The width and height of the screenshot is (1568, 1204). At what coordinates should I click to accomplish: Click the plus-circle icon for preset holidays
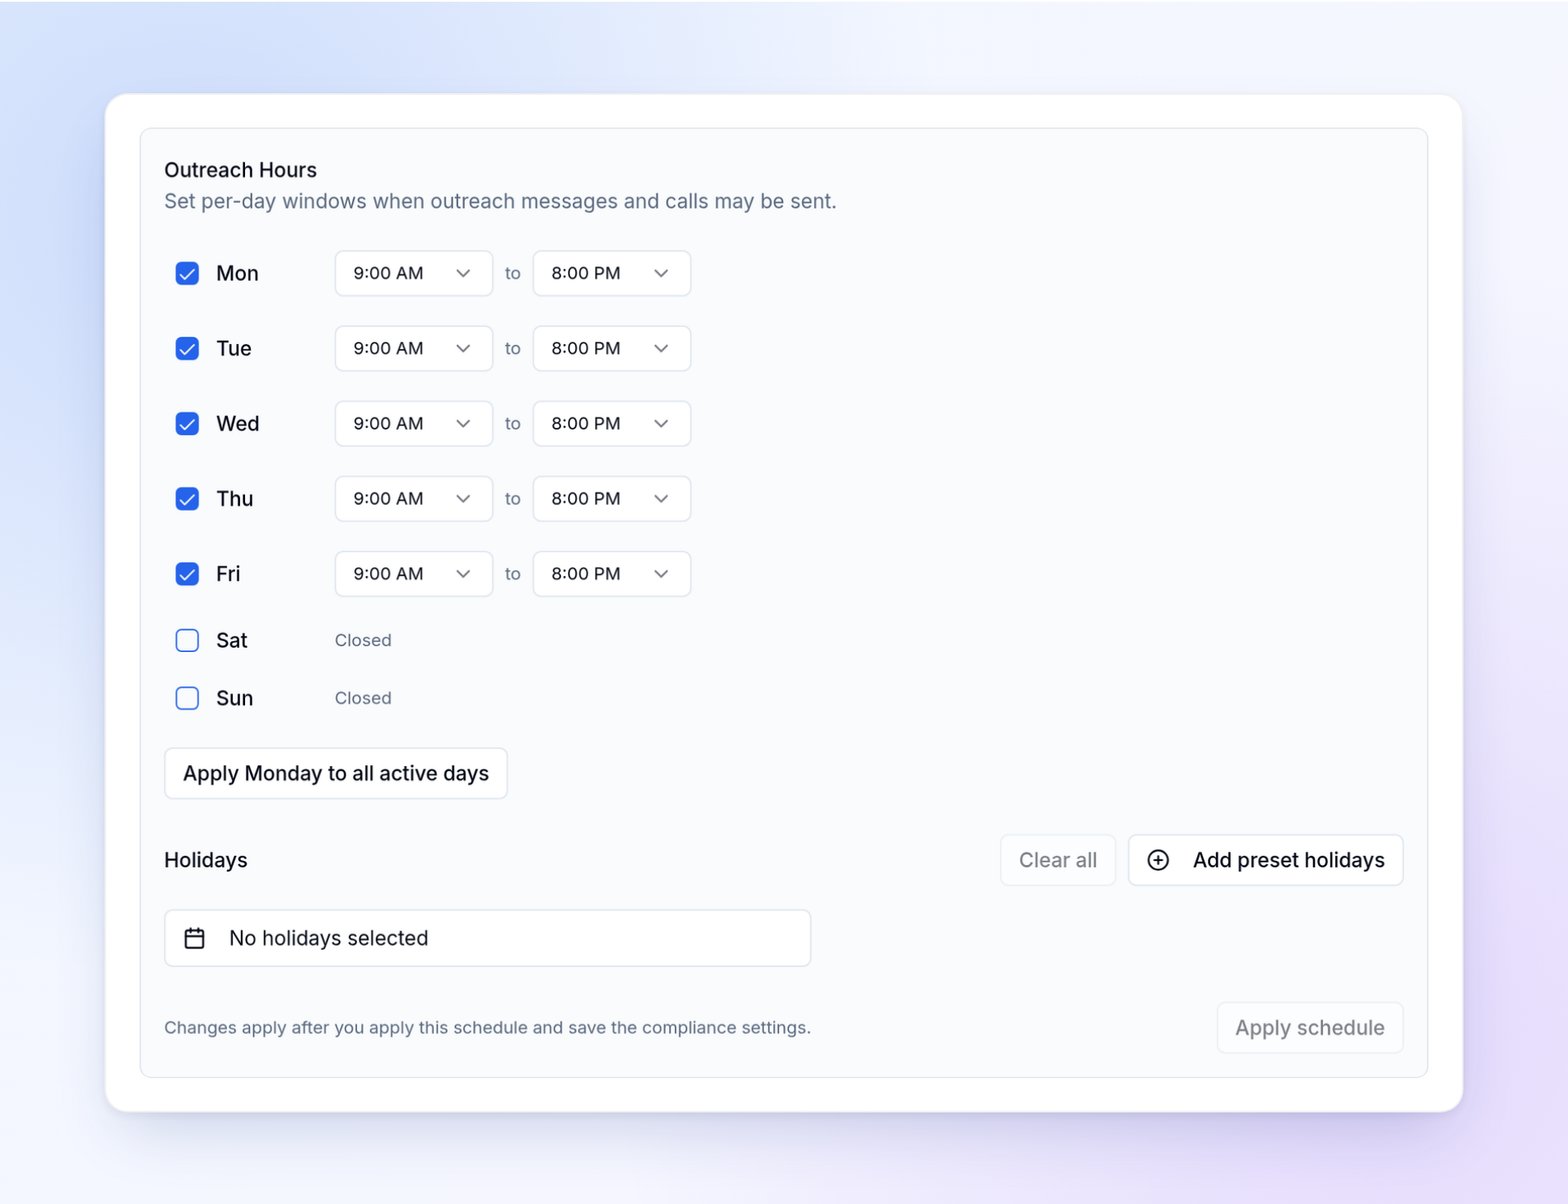click(x=1158, y=860)
